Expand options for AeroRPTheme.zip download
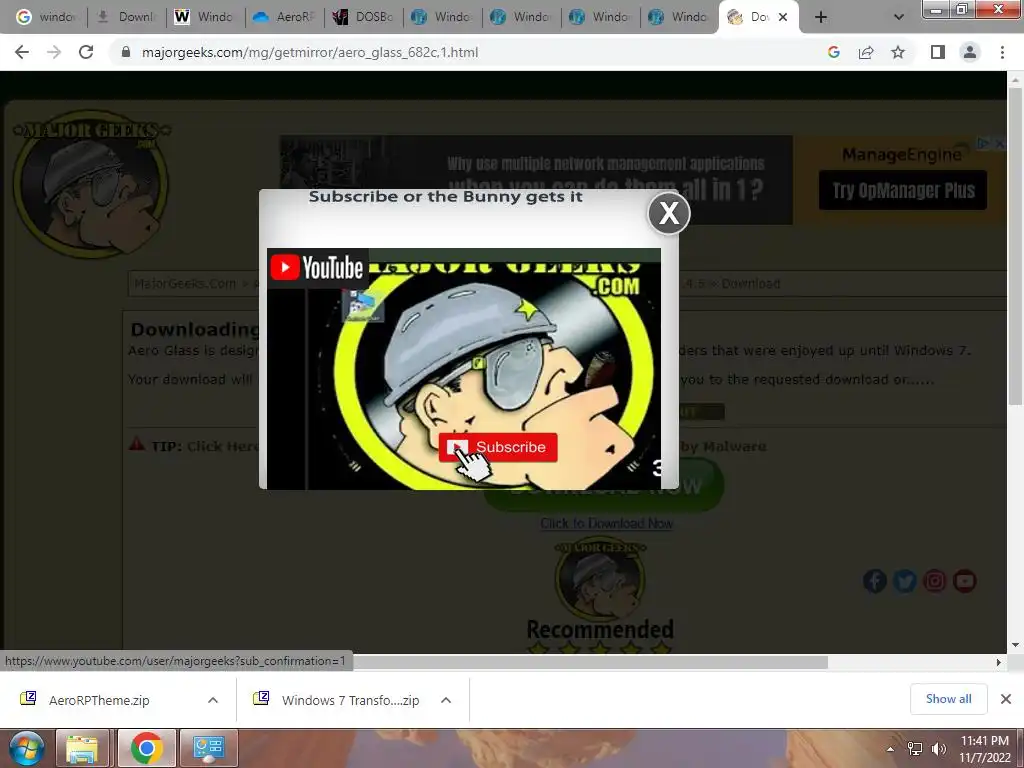 (x=213, y=700)
